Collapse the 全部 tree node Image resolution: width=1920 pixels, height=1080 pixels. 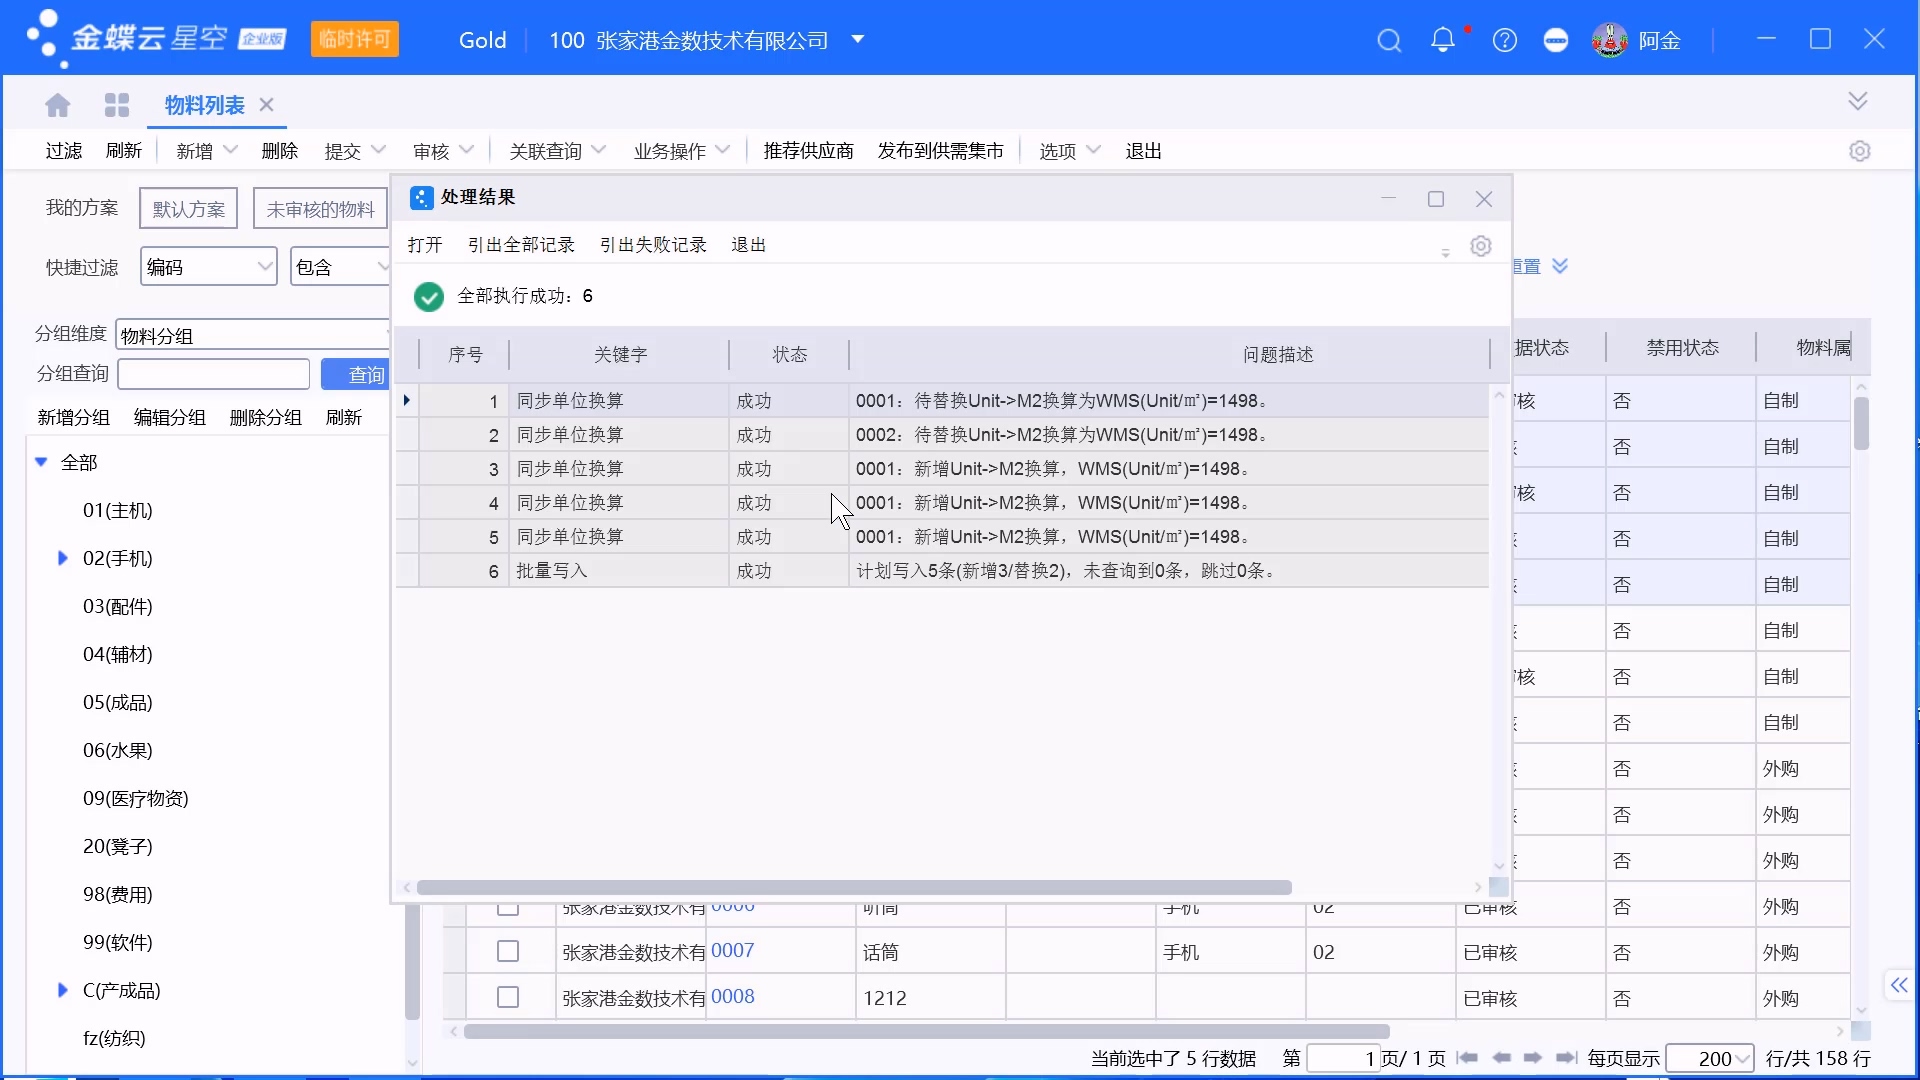point(41,462)
